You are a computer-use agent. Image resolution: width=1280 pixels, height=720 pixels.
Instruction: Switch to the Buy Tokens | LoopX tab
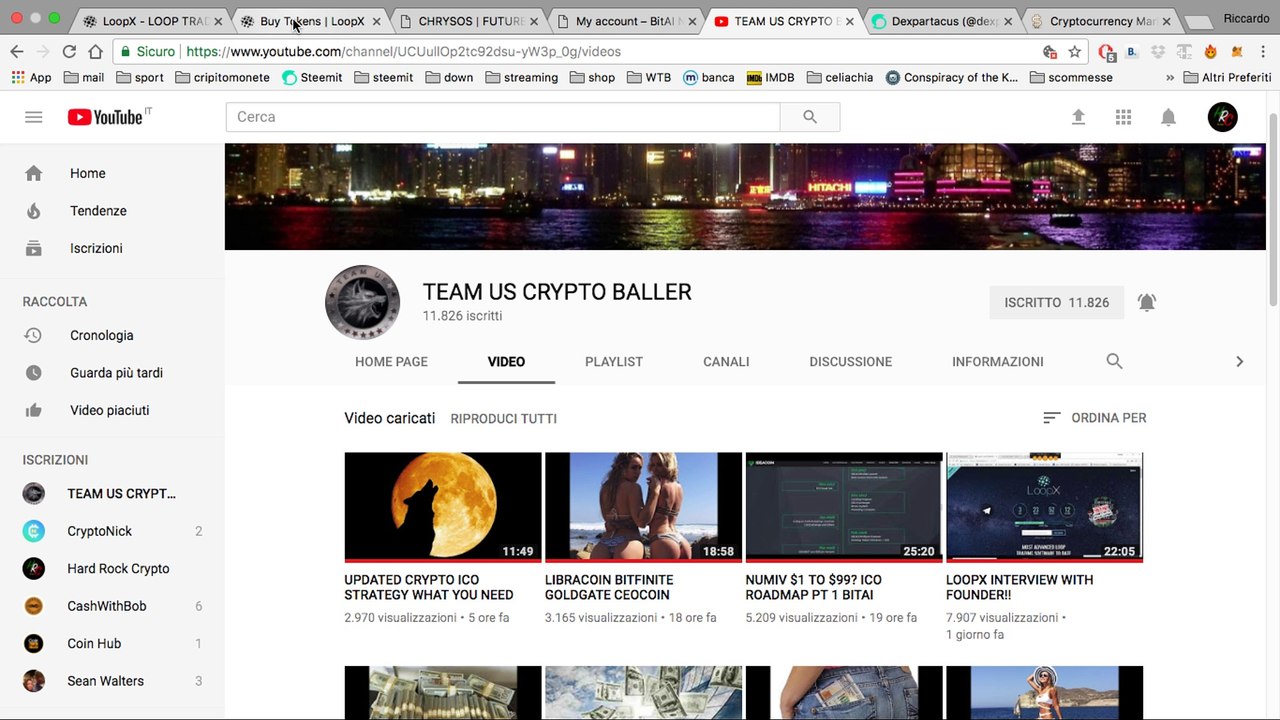tap(311, 21)
